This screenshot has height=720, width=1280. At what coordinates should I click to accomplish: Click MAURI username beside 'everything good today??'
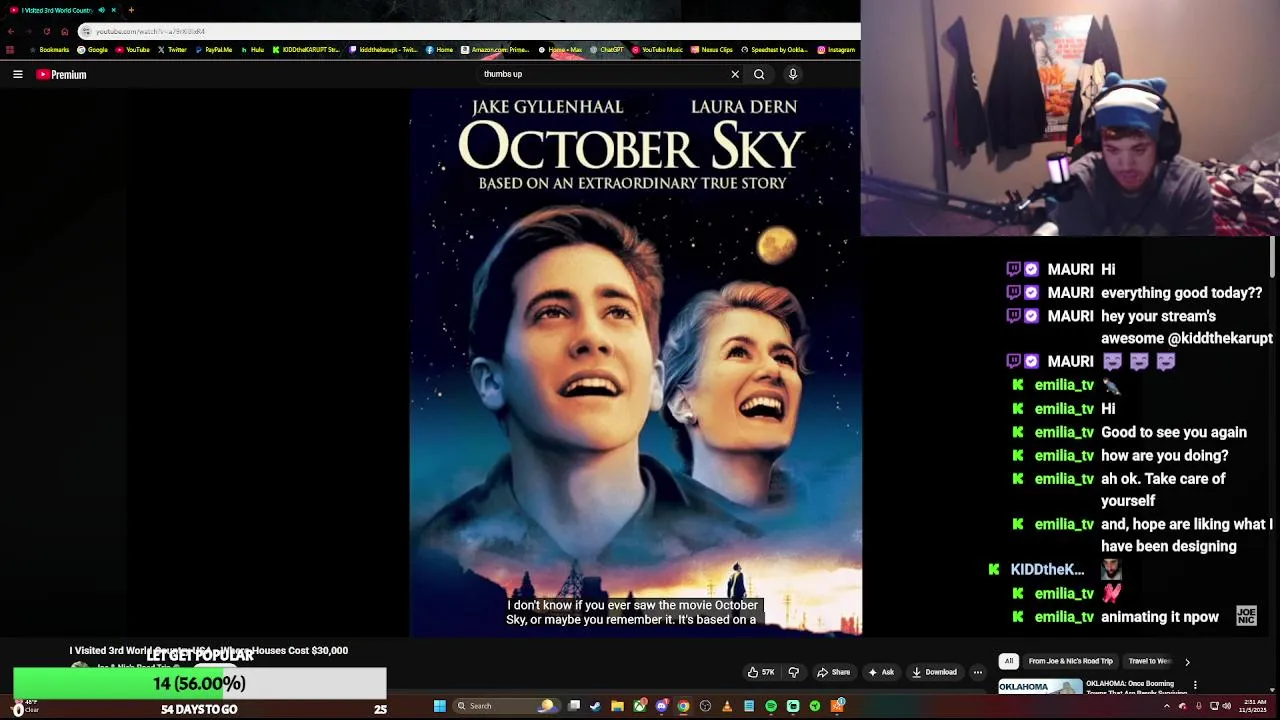[1070, 293]
